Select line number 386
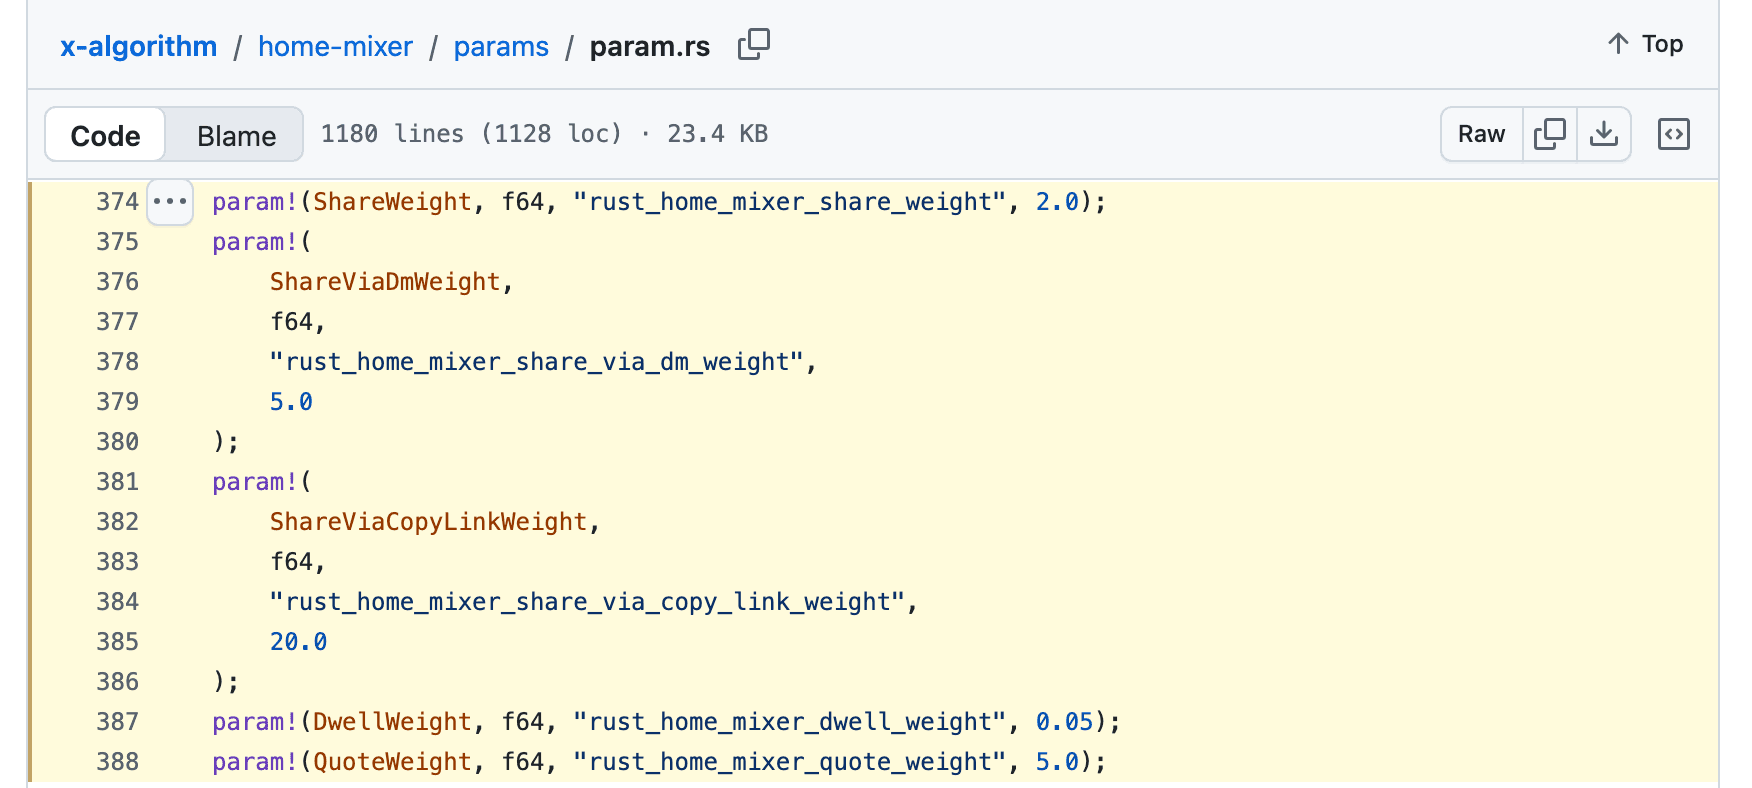 tap(117, 682)
